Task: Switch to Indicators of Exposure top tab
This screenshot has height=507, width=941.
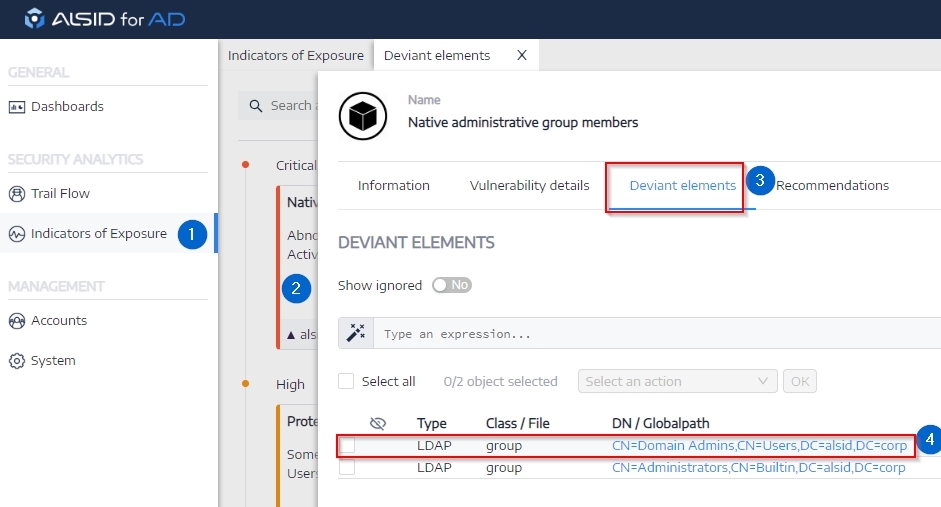Action: (296, 55)
